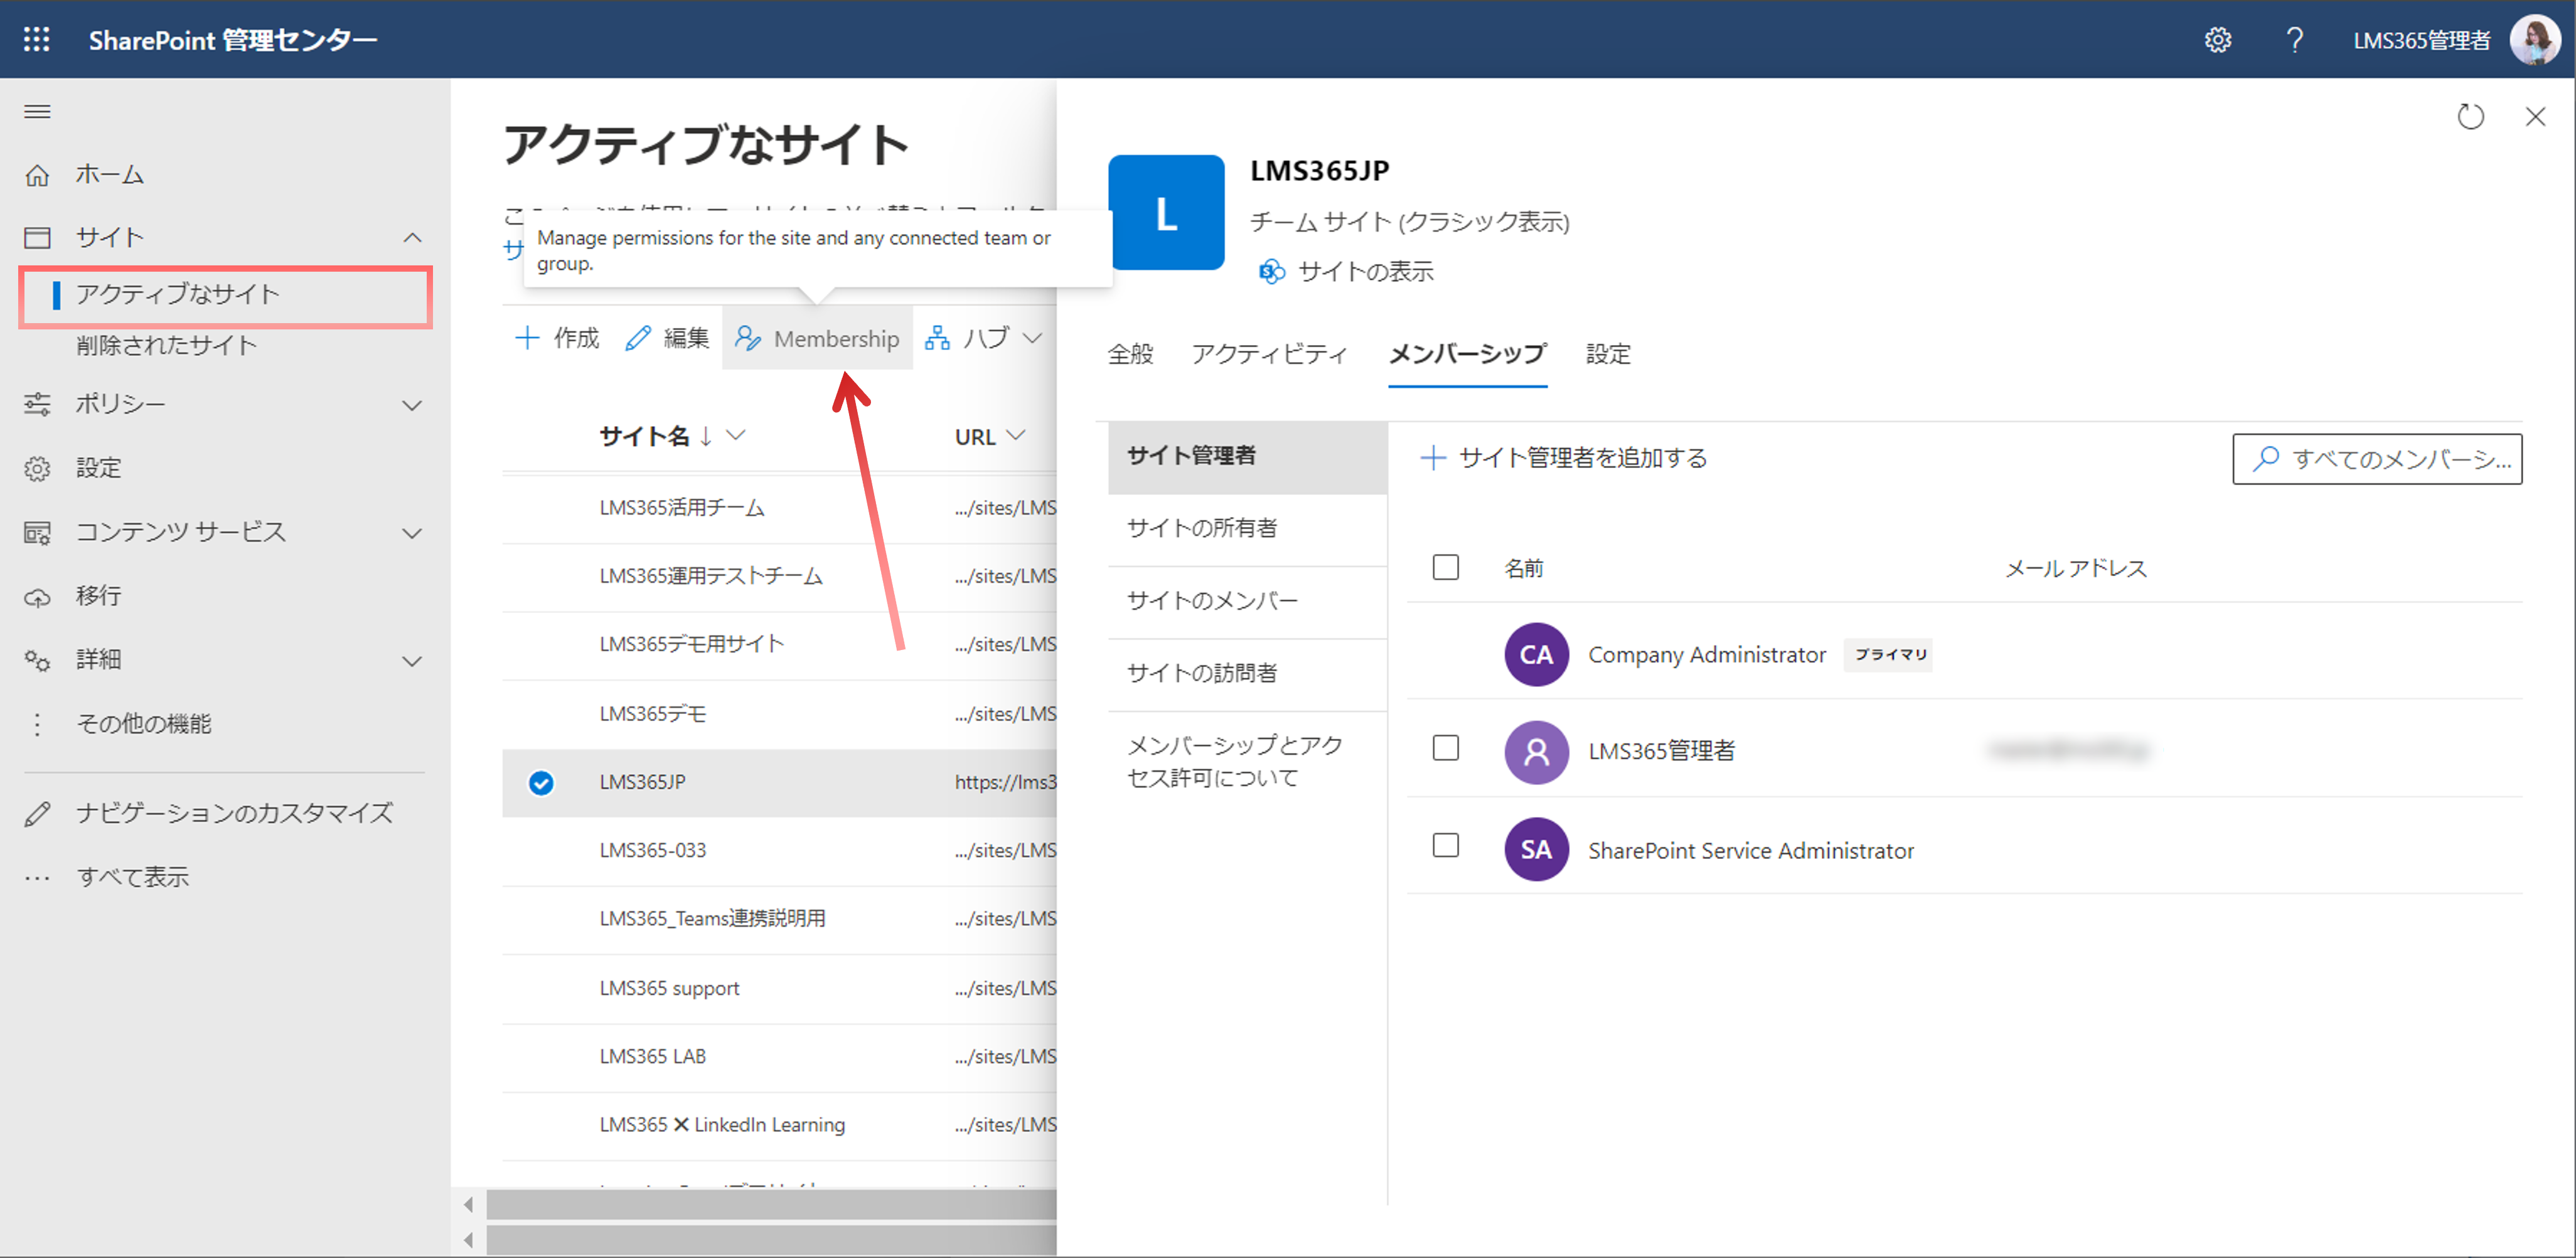
Task: Select the LMS365 LAB site row
Action: [x=779, y=1057]
